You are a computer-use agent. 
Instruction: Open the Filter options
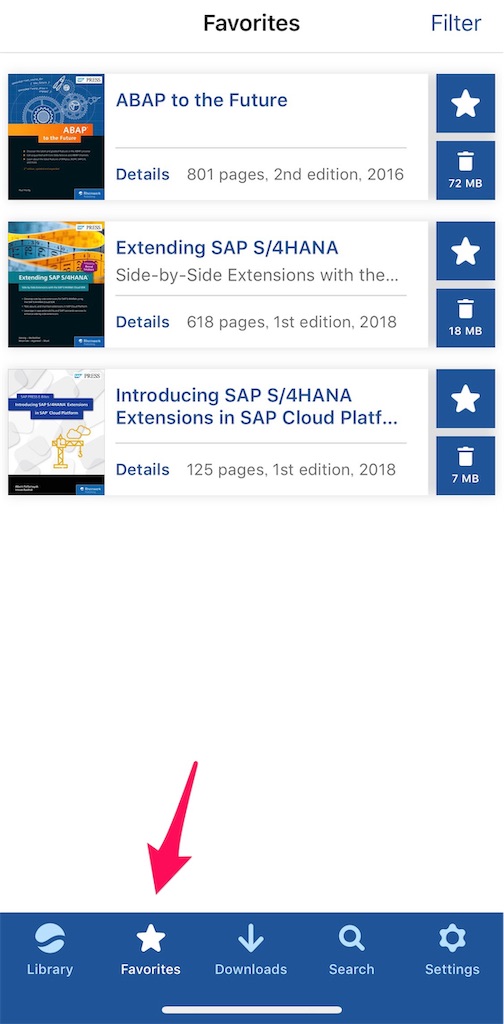coord(456,23)
